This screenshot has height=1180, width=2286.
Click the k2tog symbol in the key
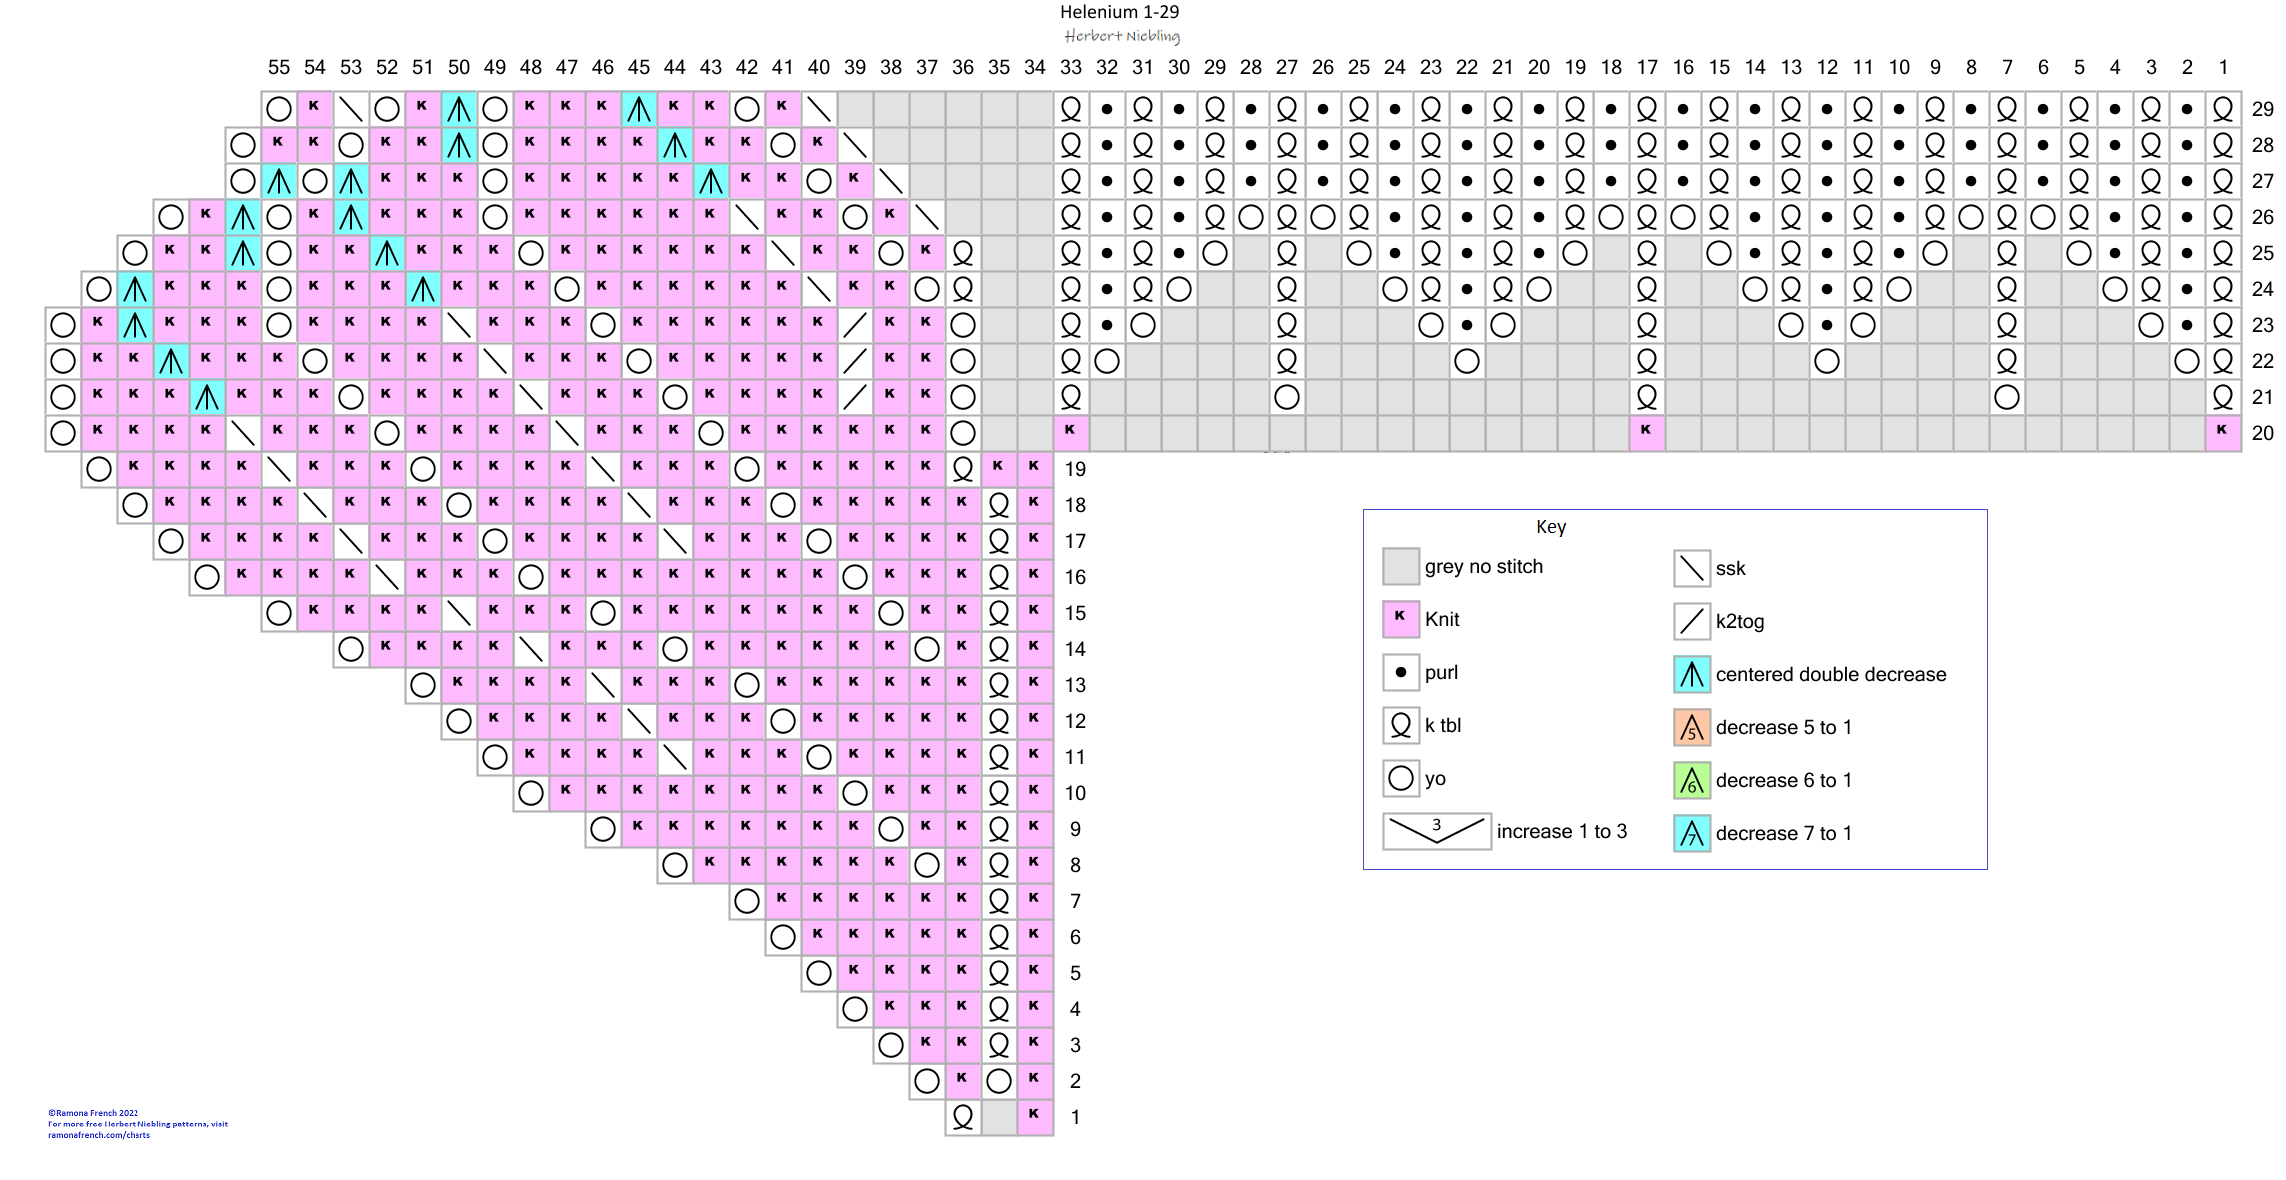(x=1691, y=621)
